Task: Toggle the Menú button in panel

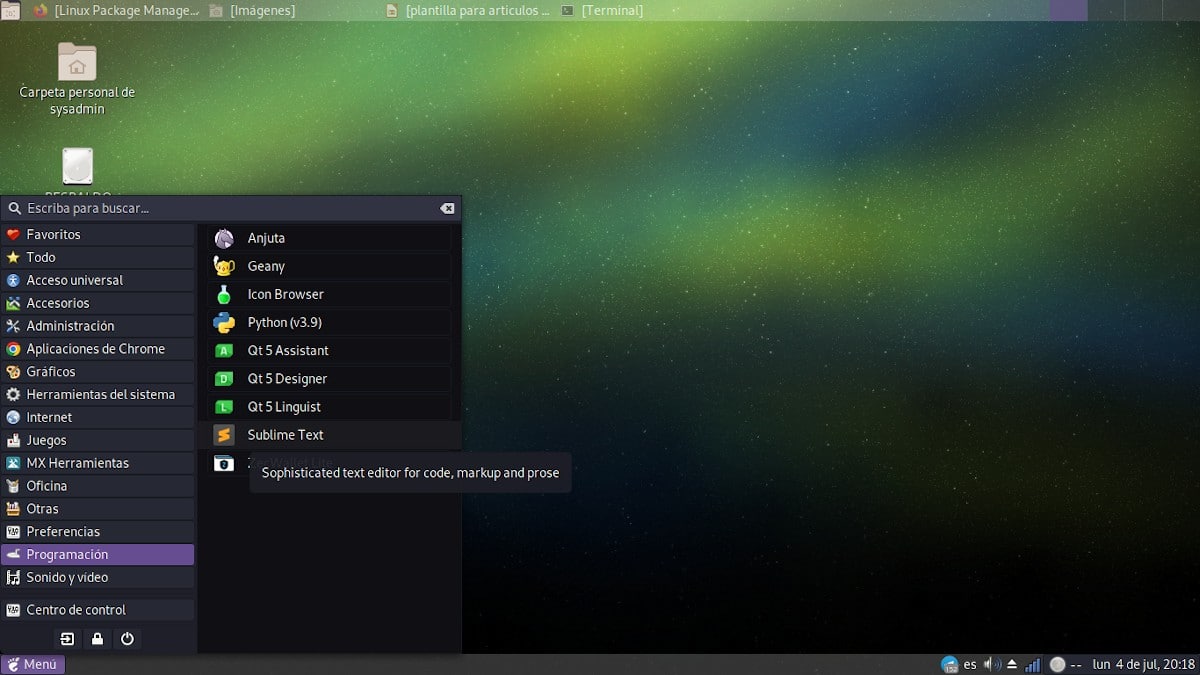Action: coord(33,665)
